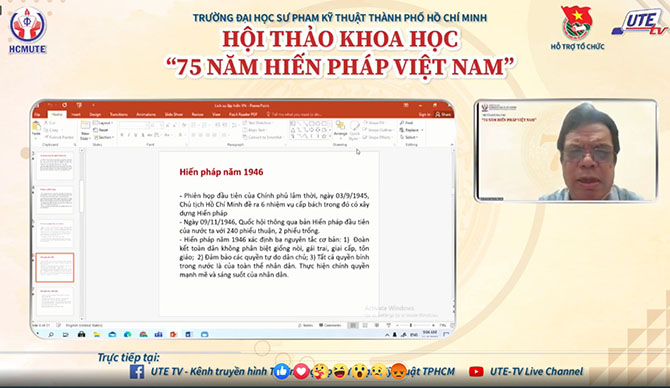Screen dimensions: 670x388
Task: Expand the Replace dropdown arrow
Action: (422, 130)
